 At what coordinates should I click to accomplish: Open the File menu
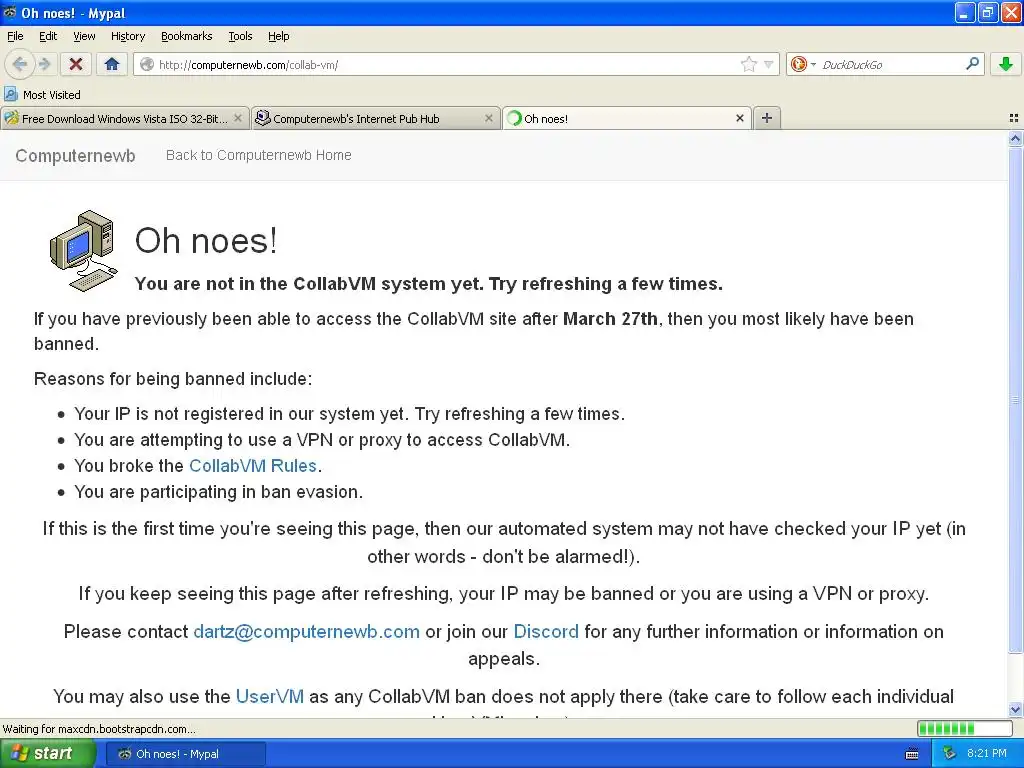(x=15, y=36)
